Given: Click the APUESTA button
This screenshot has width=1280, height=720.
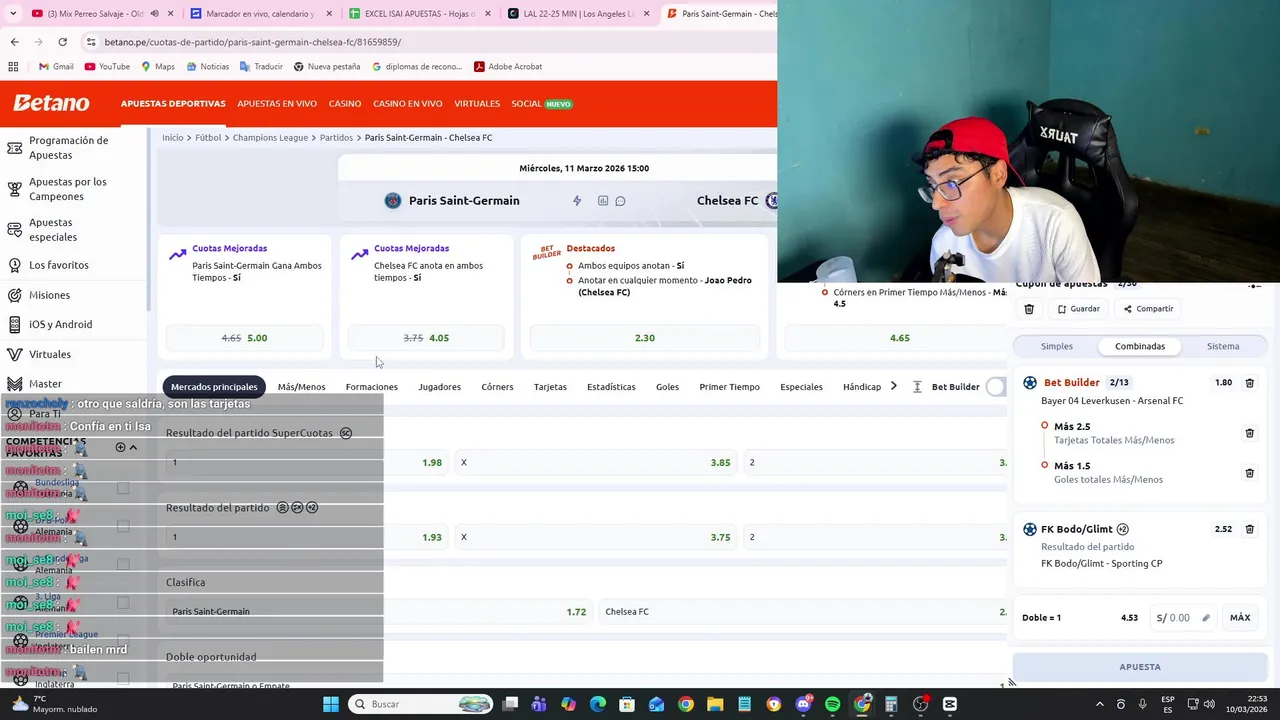Looking at the screenshot, I should coord(1140,667).
